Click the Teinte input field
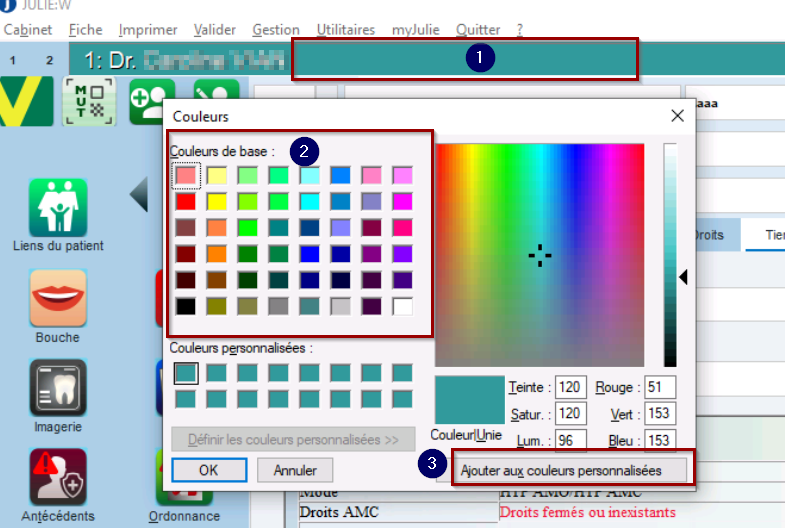785x528 pixels. [570, 387]
